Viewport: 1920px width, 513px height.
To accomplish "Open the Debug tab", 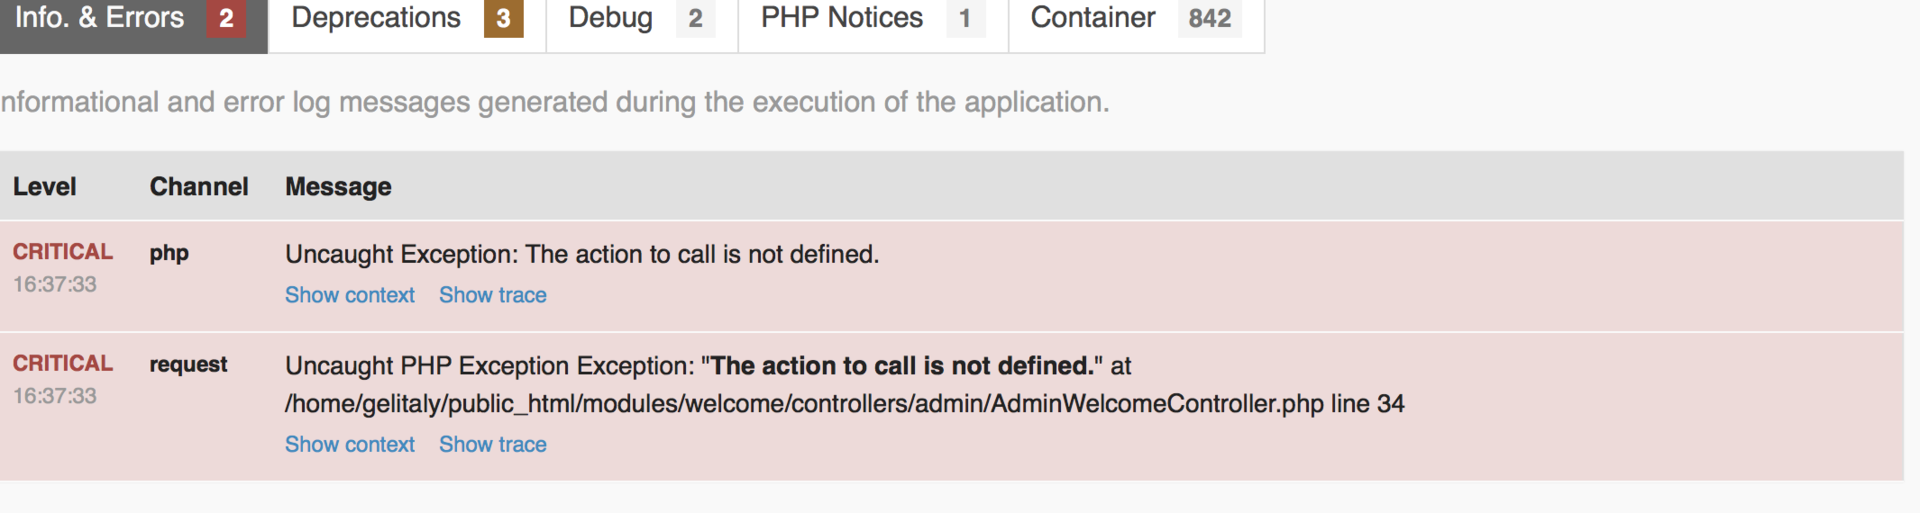I will (x=610, y=18).
